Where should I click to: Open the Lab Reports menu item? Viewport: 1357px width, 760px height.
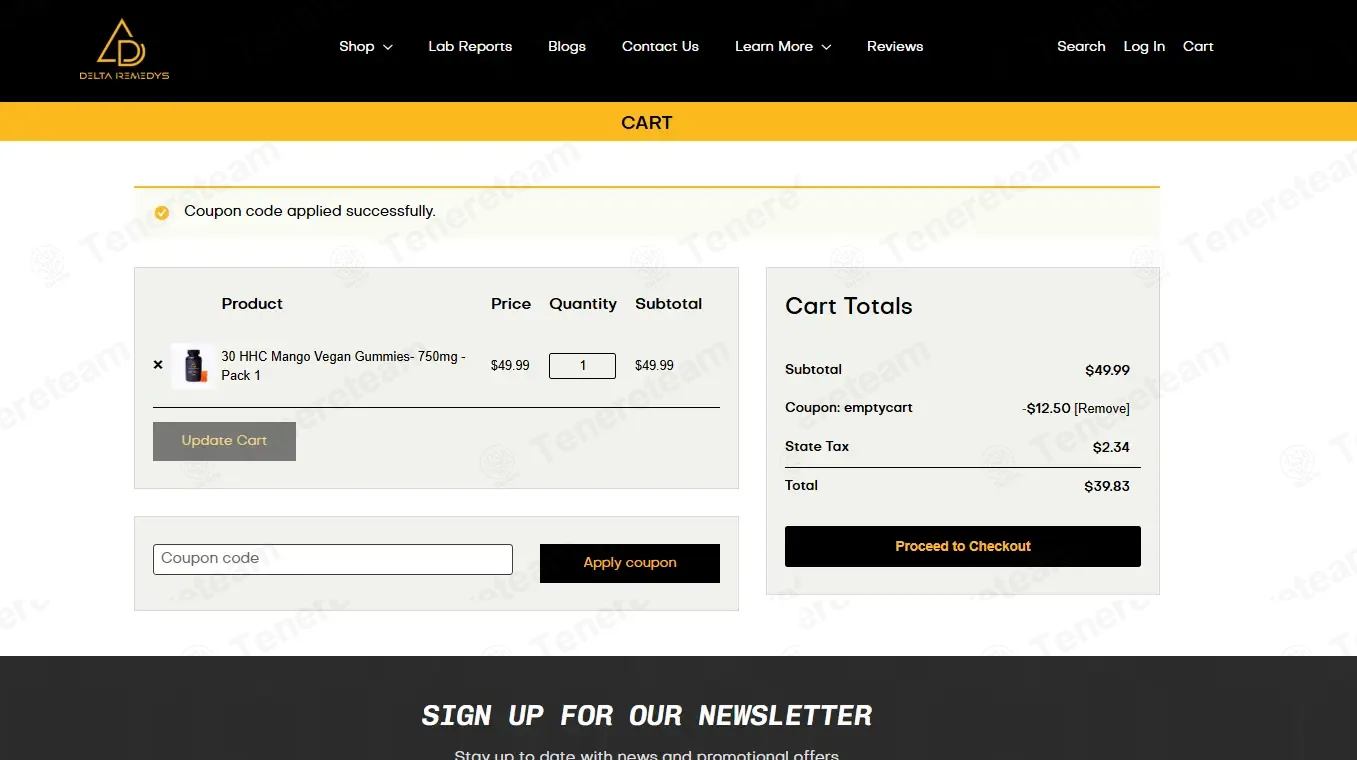tap(470, 46)
